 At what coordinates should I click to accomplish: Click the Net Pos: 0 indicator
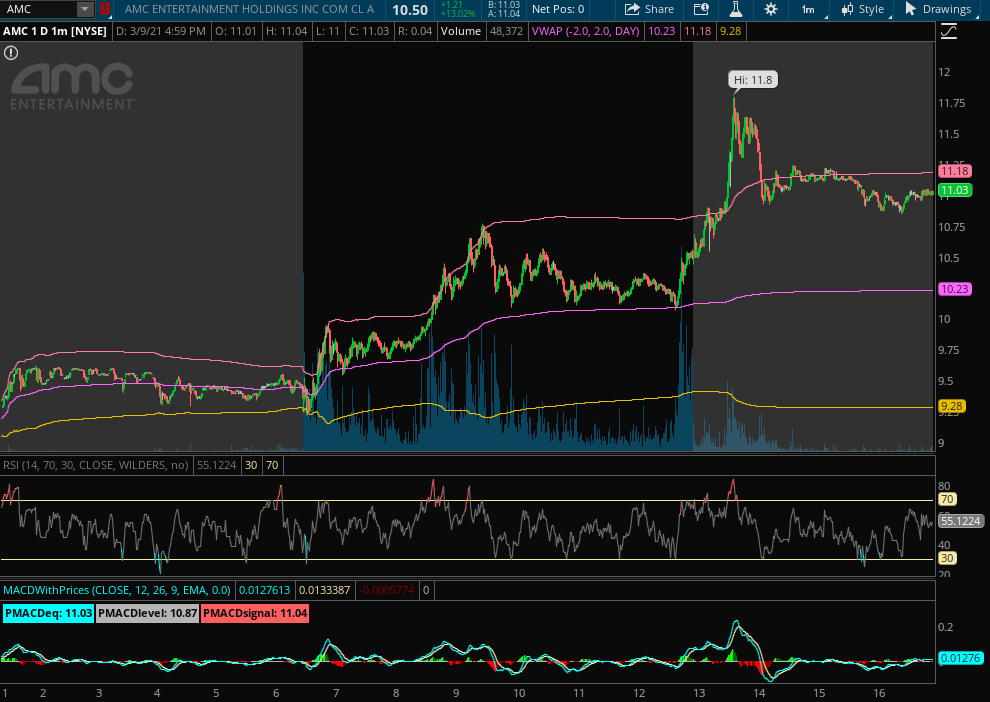(x=558, y=9)
